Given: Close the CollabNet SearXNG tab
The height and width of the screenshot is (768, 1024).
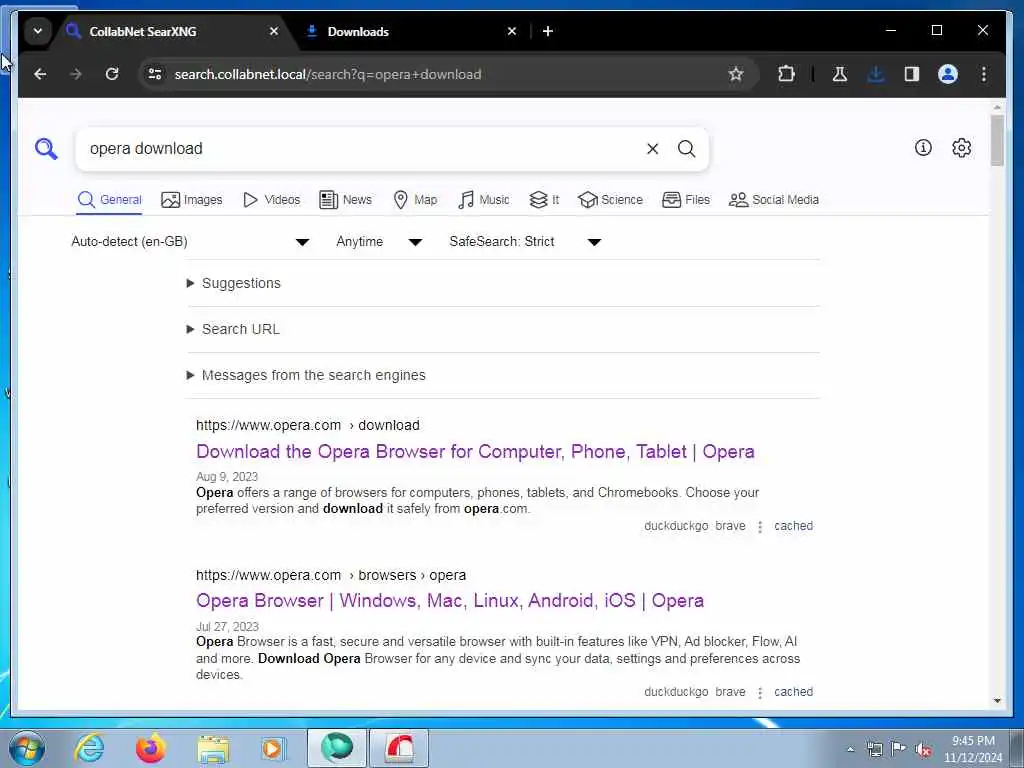Looking at the screenshot, I should click(x=274, y=31).
